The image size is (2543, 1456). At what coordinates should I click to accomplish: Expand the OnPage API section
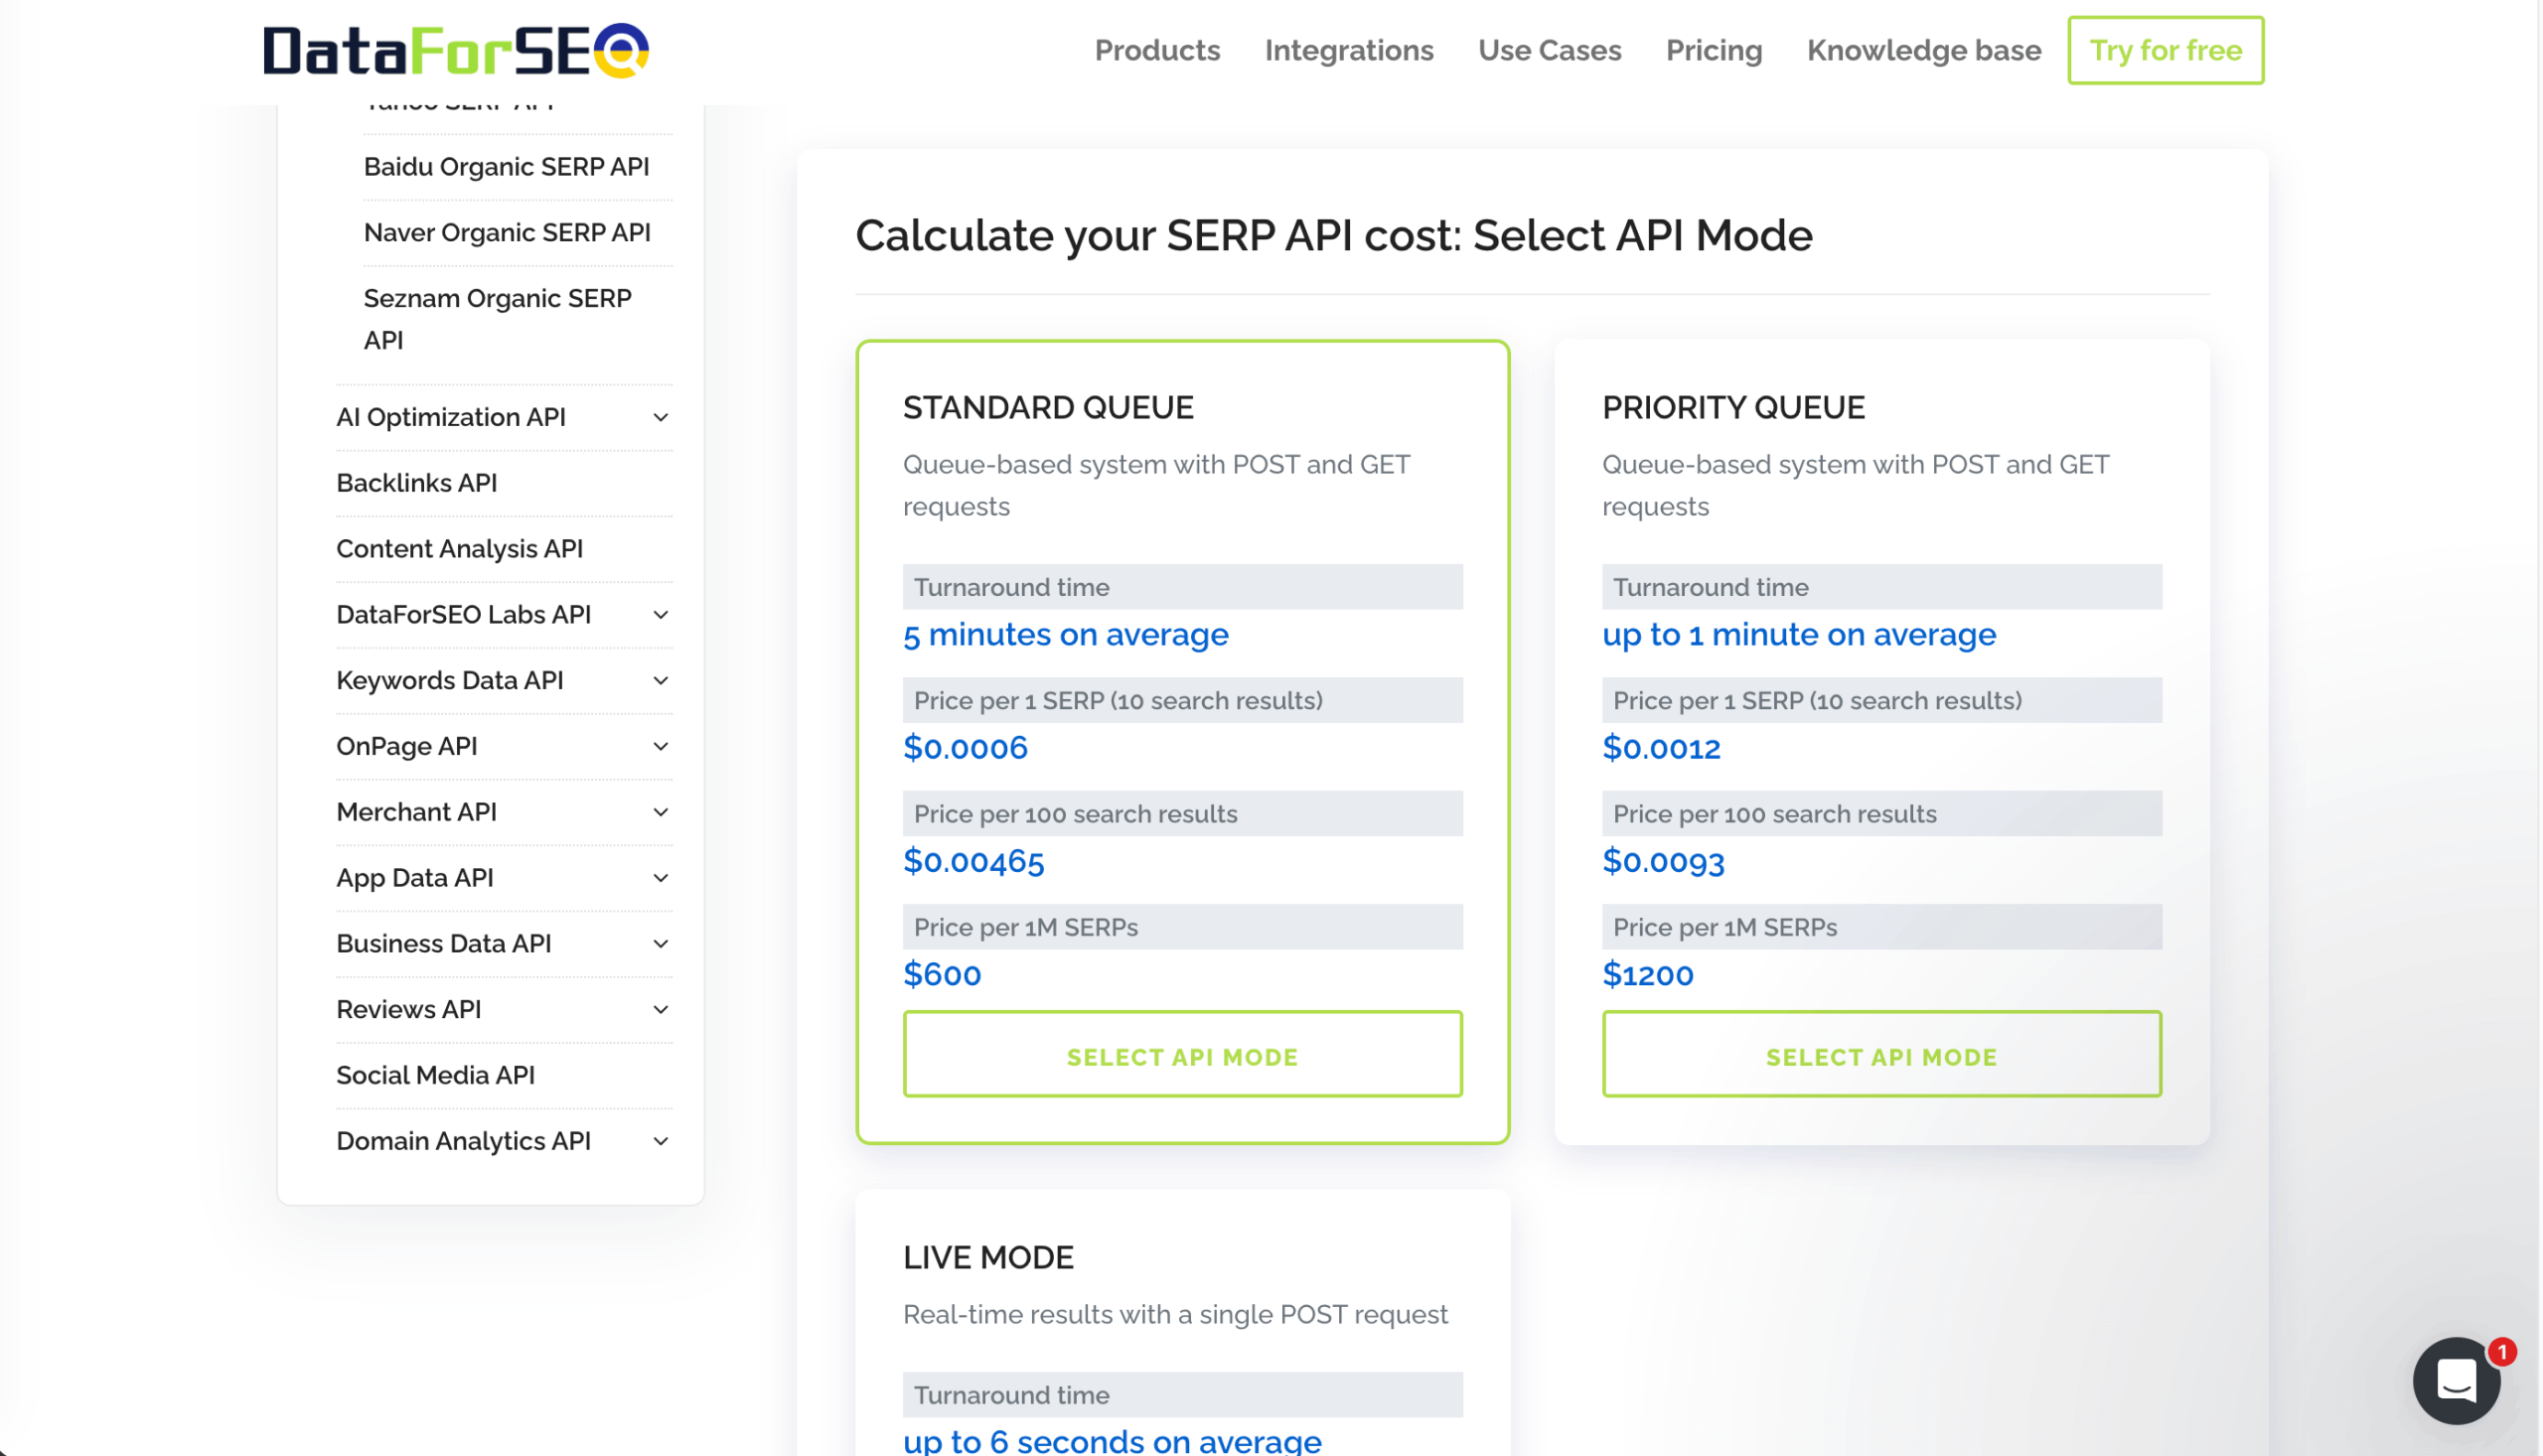[408, 746]
